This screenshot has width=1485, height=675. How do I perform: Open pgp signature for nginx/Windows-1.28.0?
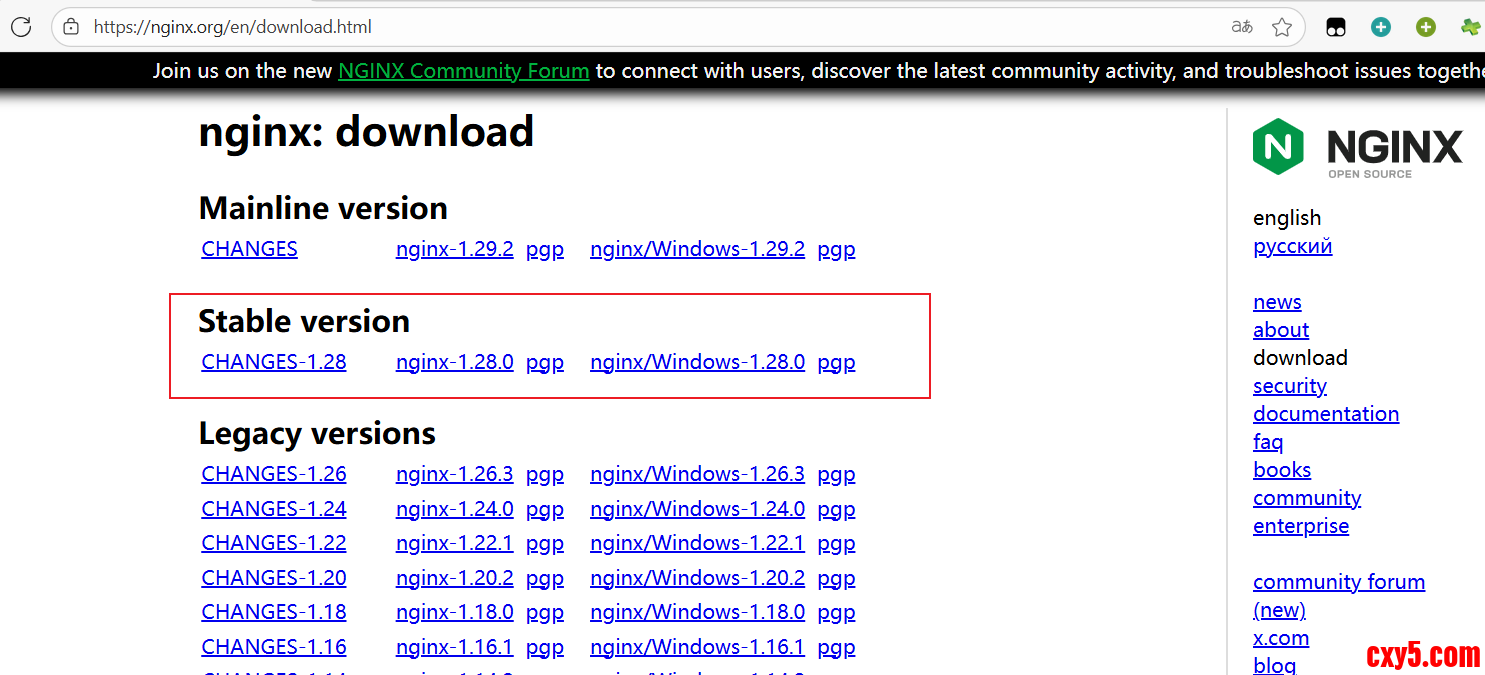(837, 363)
